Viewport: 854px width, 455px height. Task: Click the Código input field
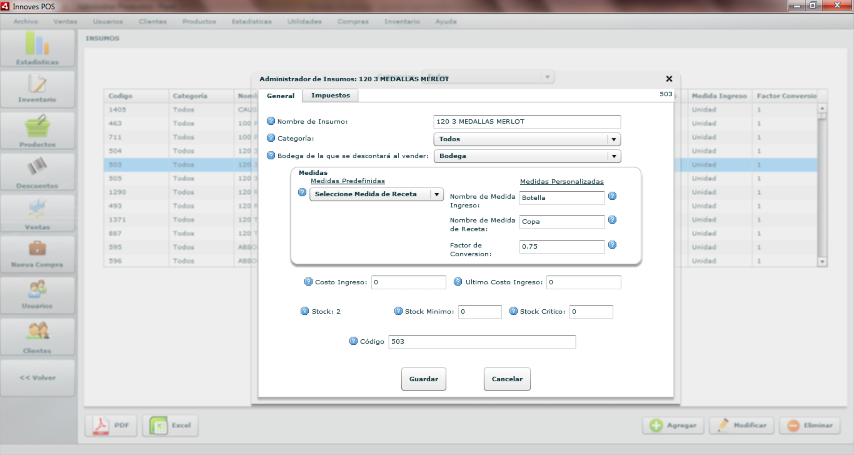[482, 342]
